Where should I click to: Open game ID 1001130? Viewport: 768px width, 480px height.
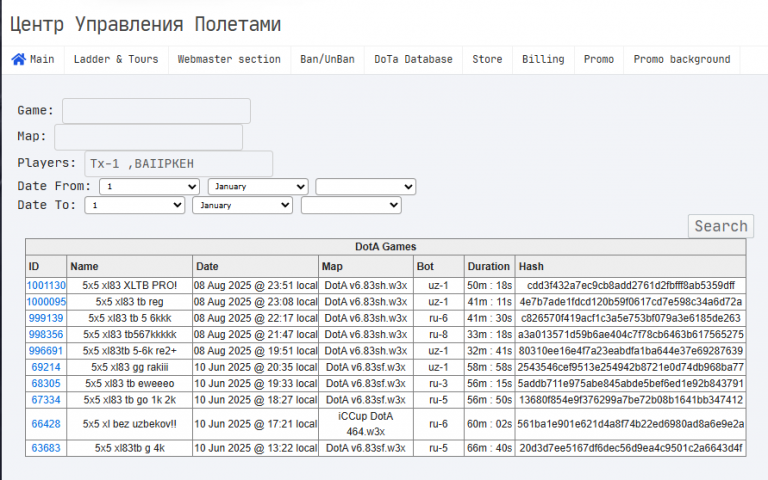point(46,286)
